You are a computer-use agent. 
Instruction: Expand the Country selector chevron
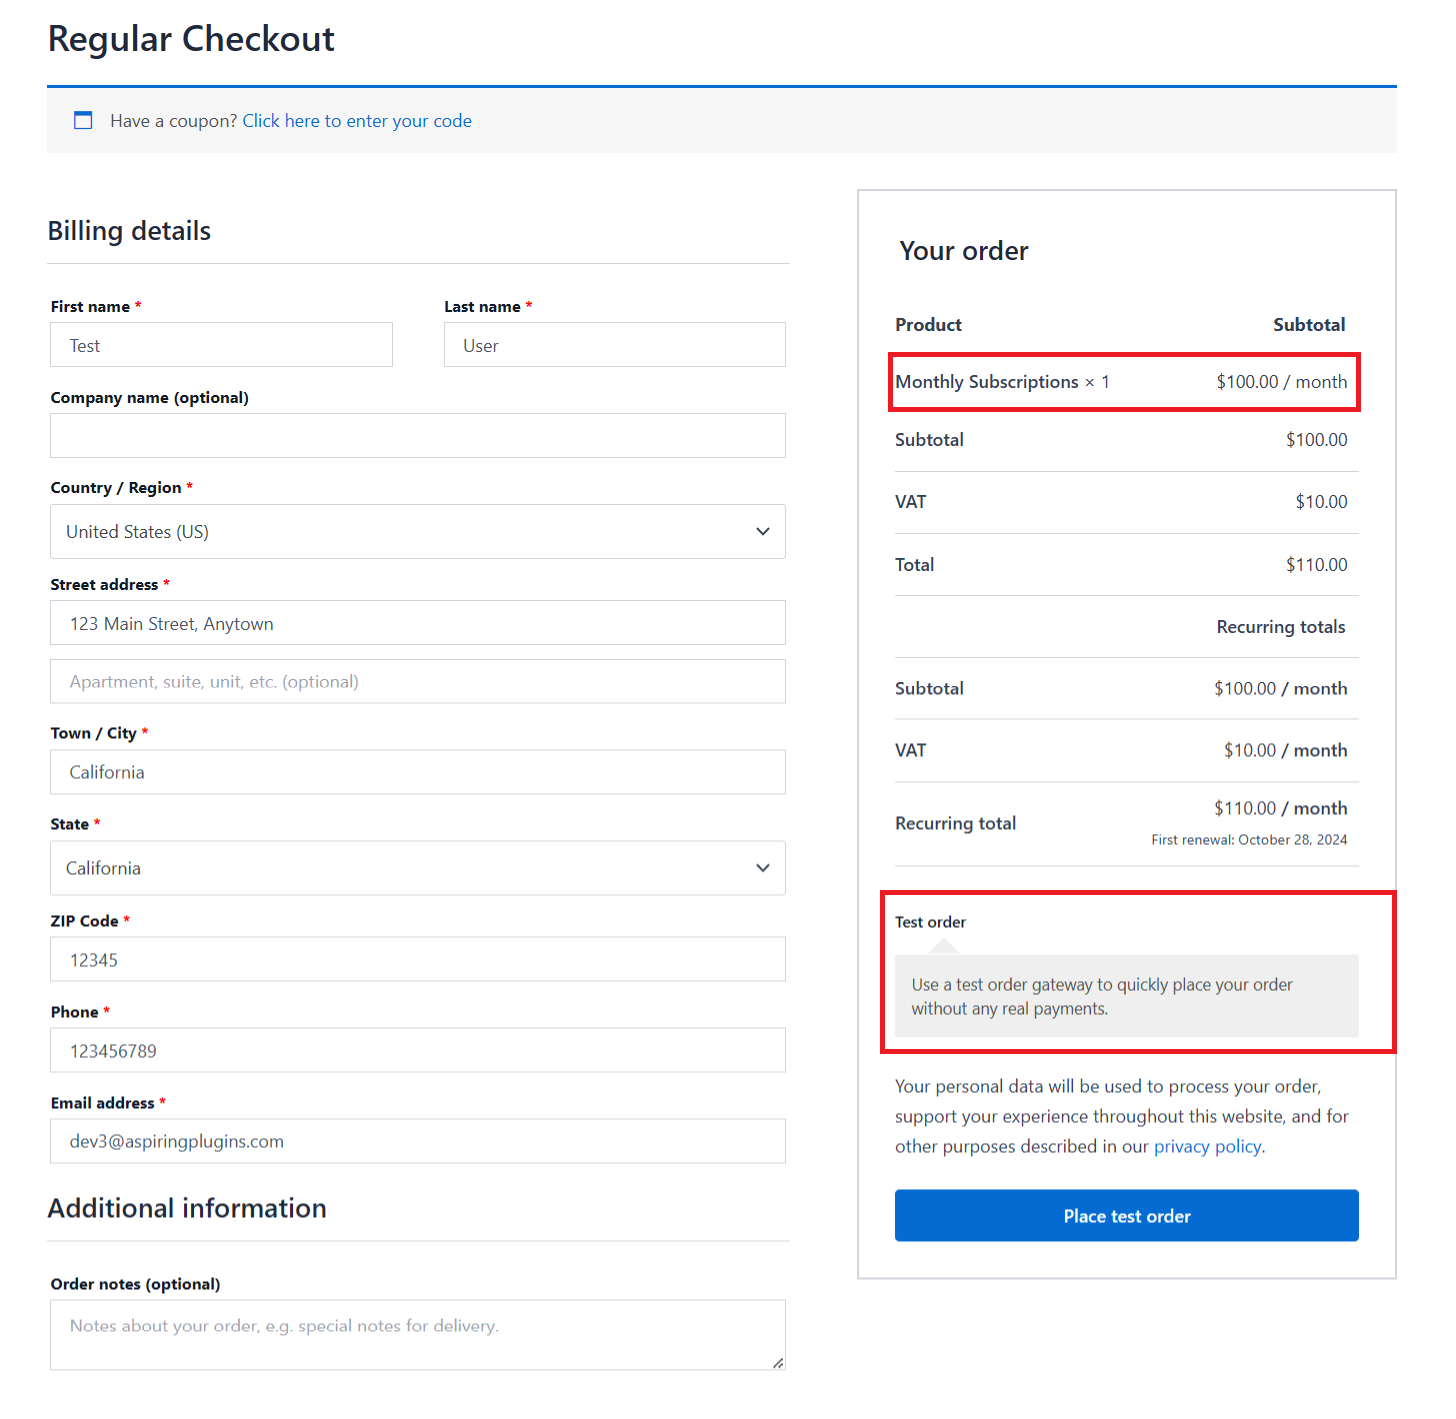coord(762,531)
